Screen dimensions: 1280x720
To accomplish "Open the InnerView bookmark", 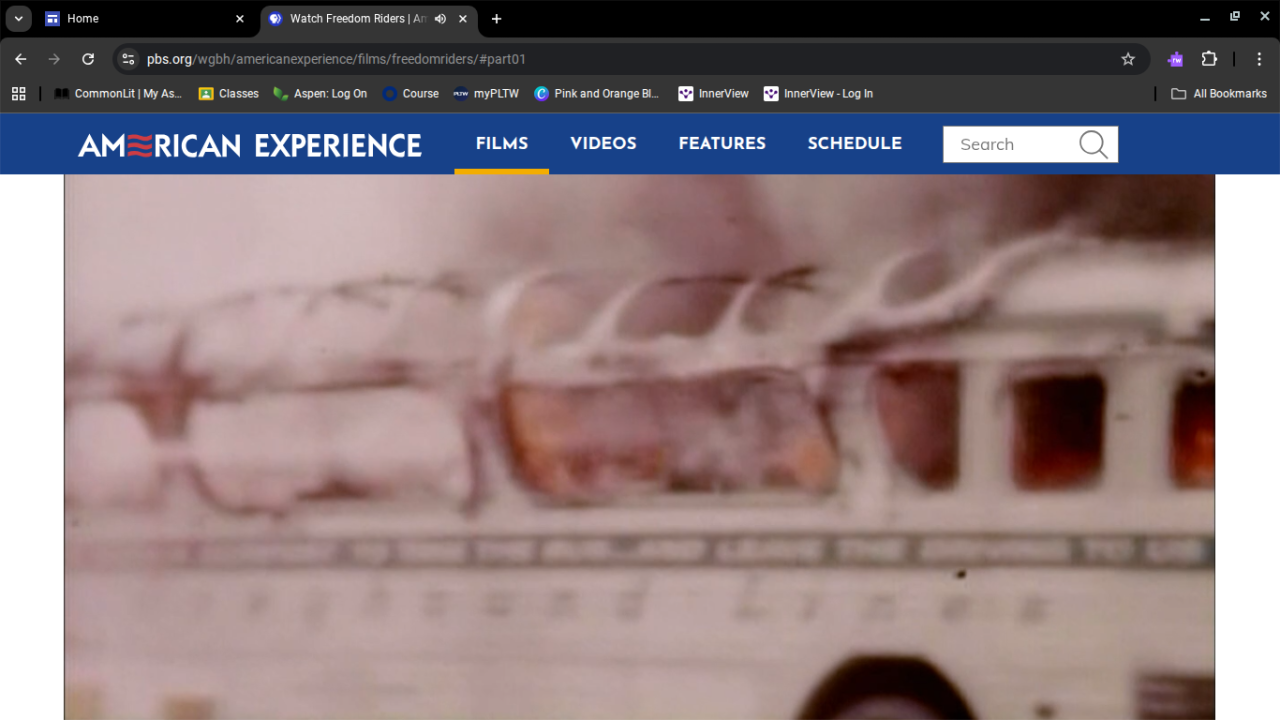I will pos(713,94).
